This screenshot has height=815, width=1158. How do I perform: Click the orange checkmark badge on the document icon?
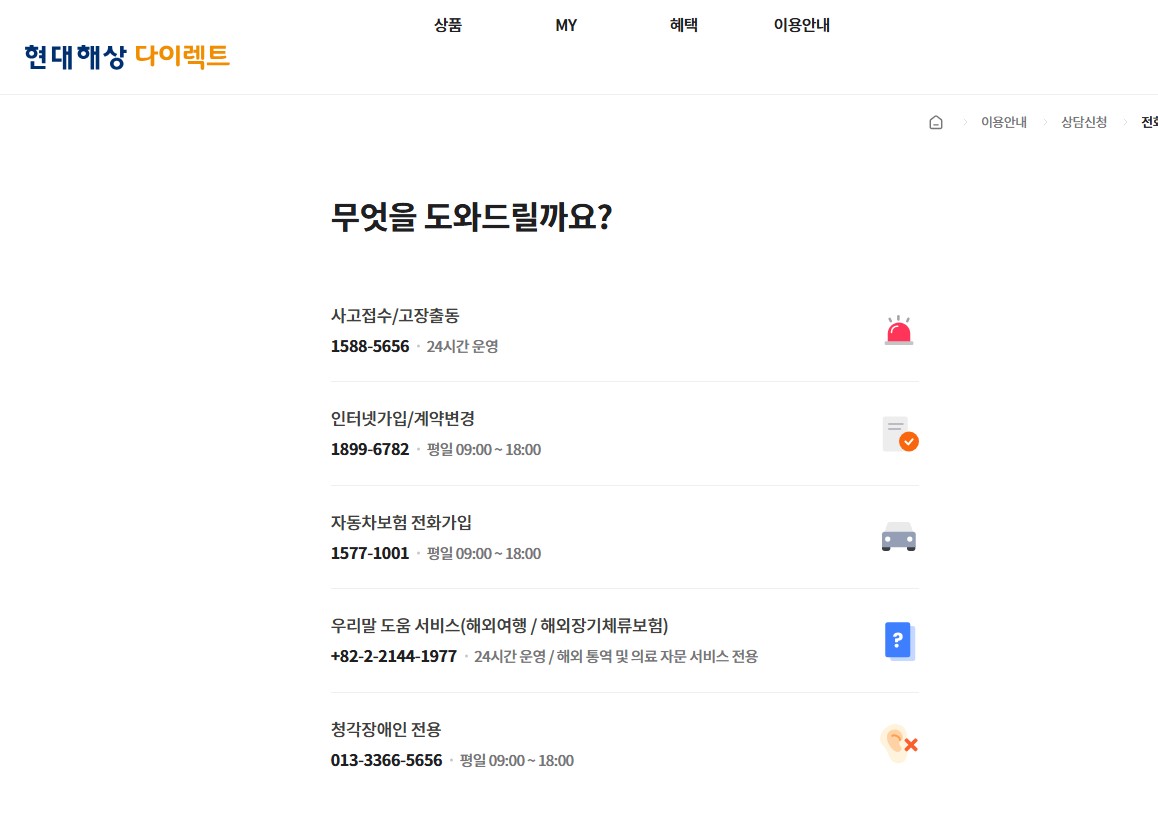coord(907,441)
